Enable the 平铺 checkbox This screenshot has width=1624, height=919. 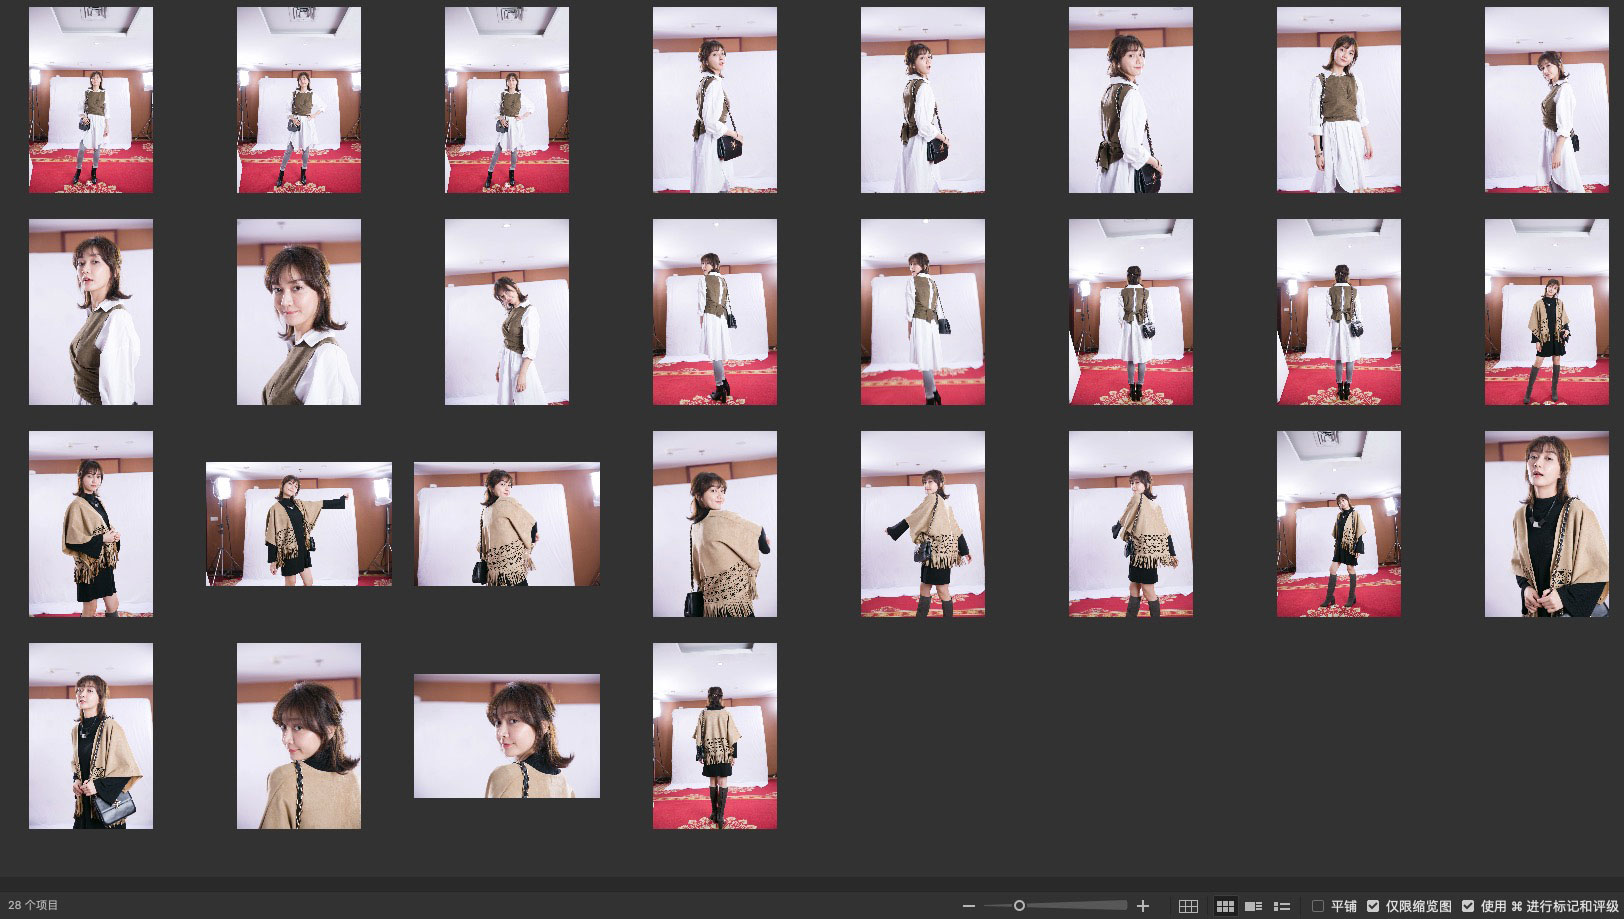click(1318, 906)
